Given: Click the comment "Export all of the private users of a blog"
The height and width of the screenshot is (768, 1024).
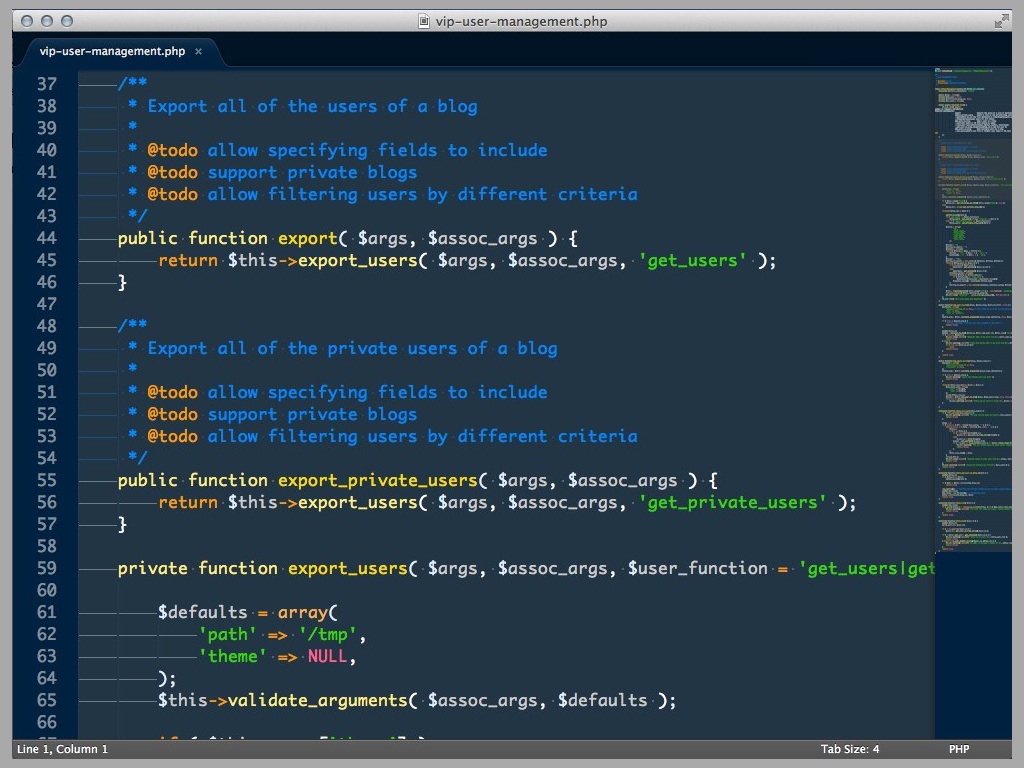Looking at the screenshot, I should pos(352,349).
